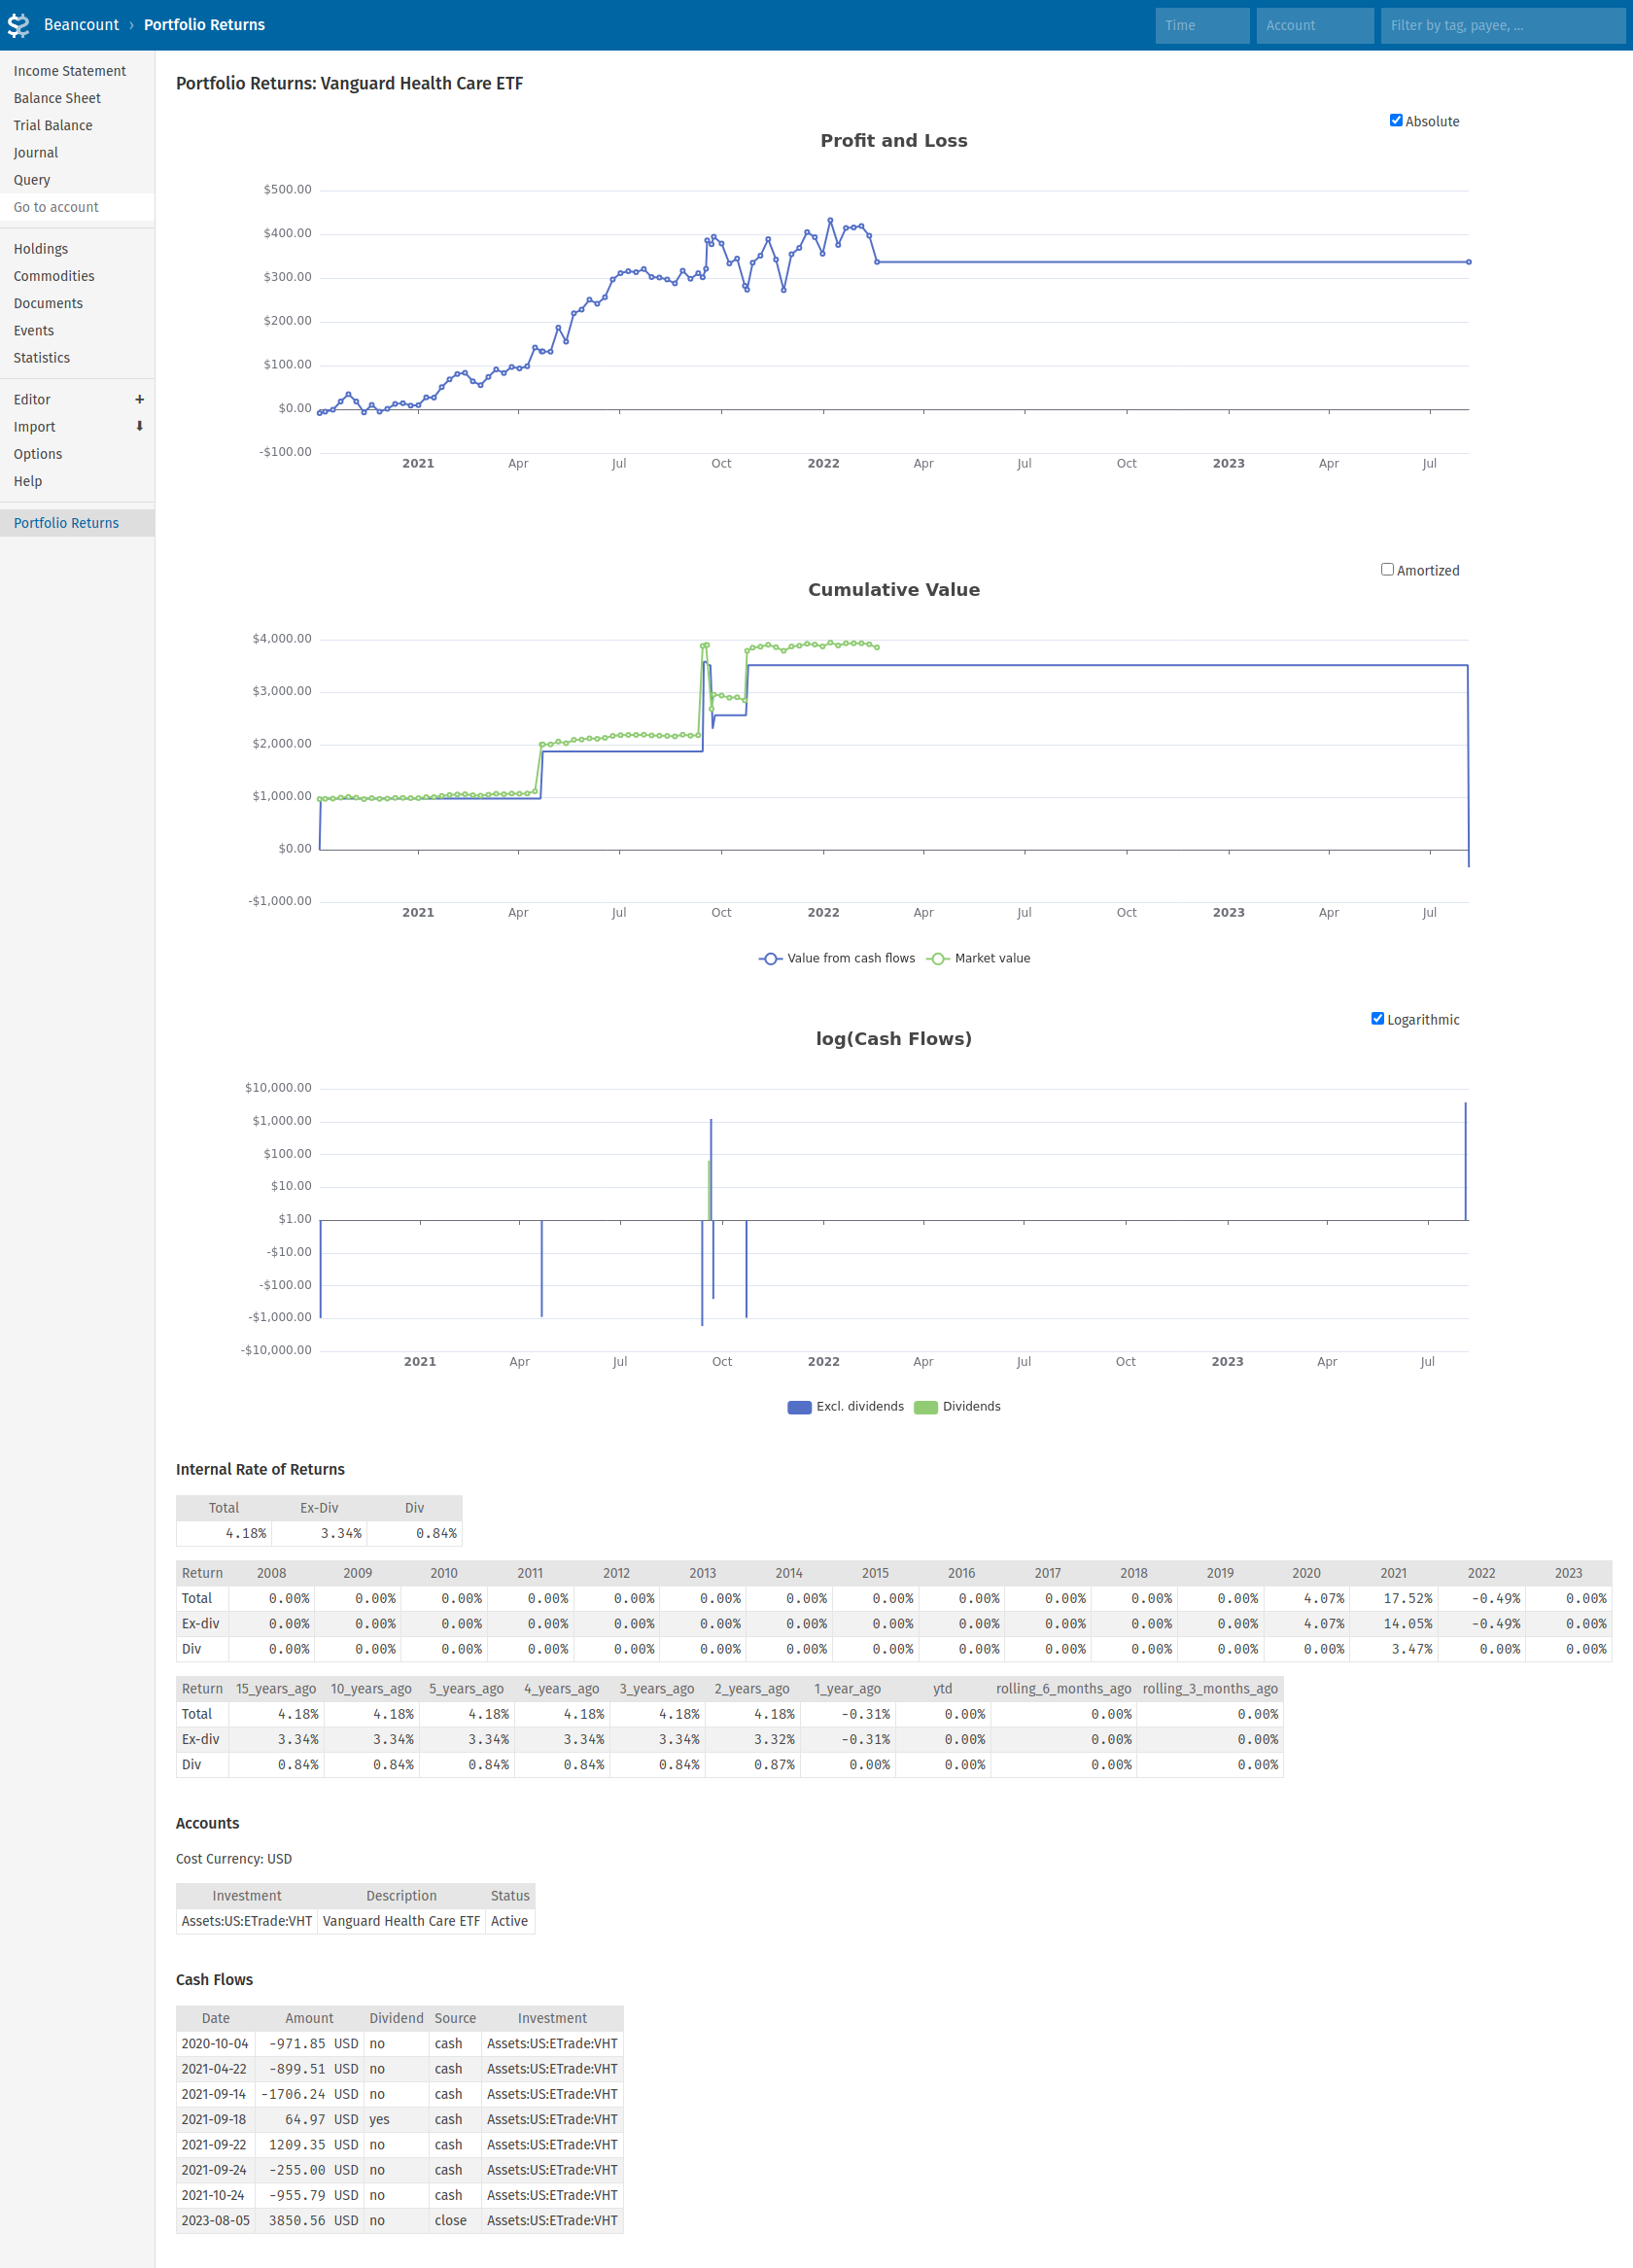This screenshot has width=1633, height=2268.
Task: Click the Filter by tag, payee field
Action: point(1502,25)
